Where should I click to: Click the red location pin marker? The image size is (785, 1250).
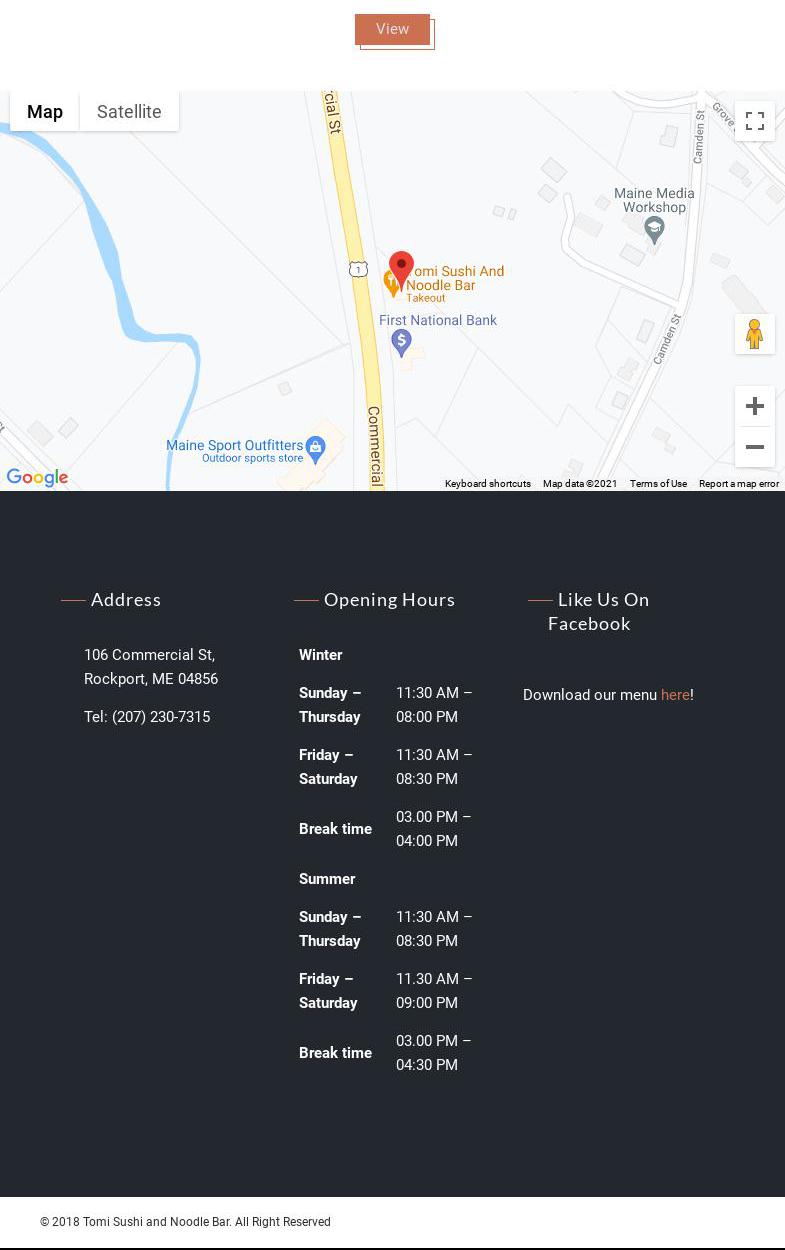[x=401, y=267]
